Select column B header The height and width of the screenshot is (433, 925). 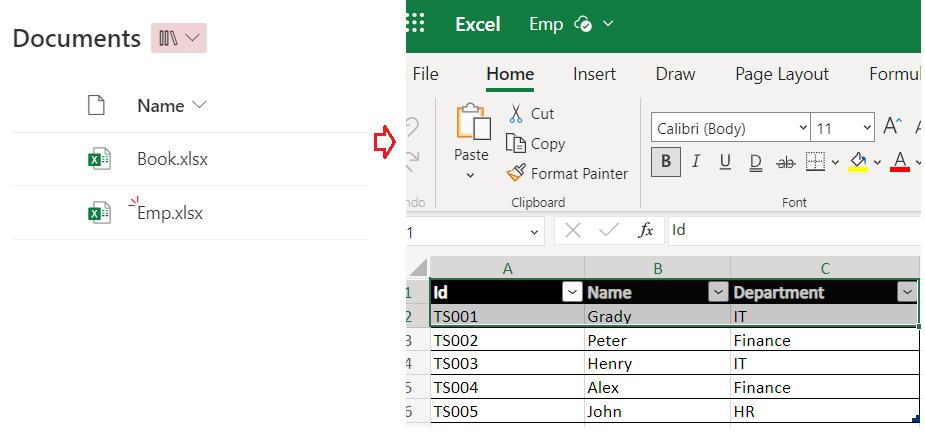click(x=658, y=268)
